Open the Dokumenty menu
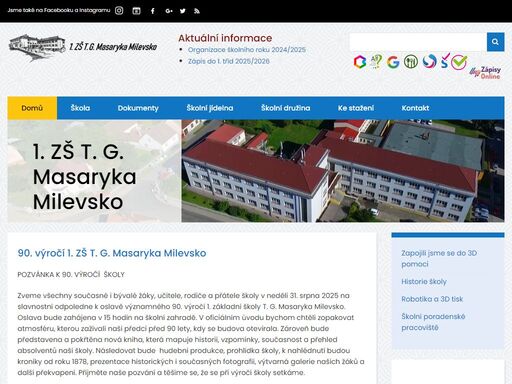The width and height of the screenshot is (512, 384). pos(138,108)
